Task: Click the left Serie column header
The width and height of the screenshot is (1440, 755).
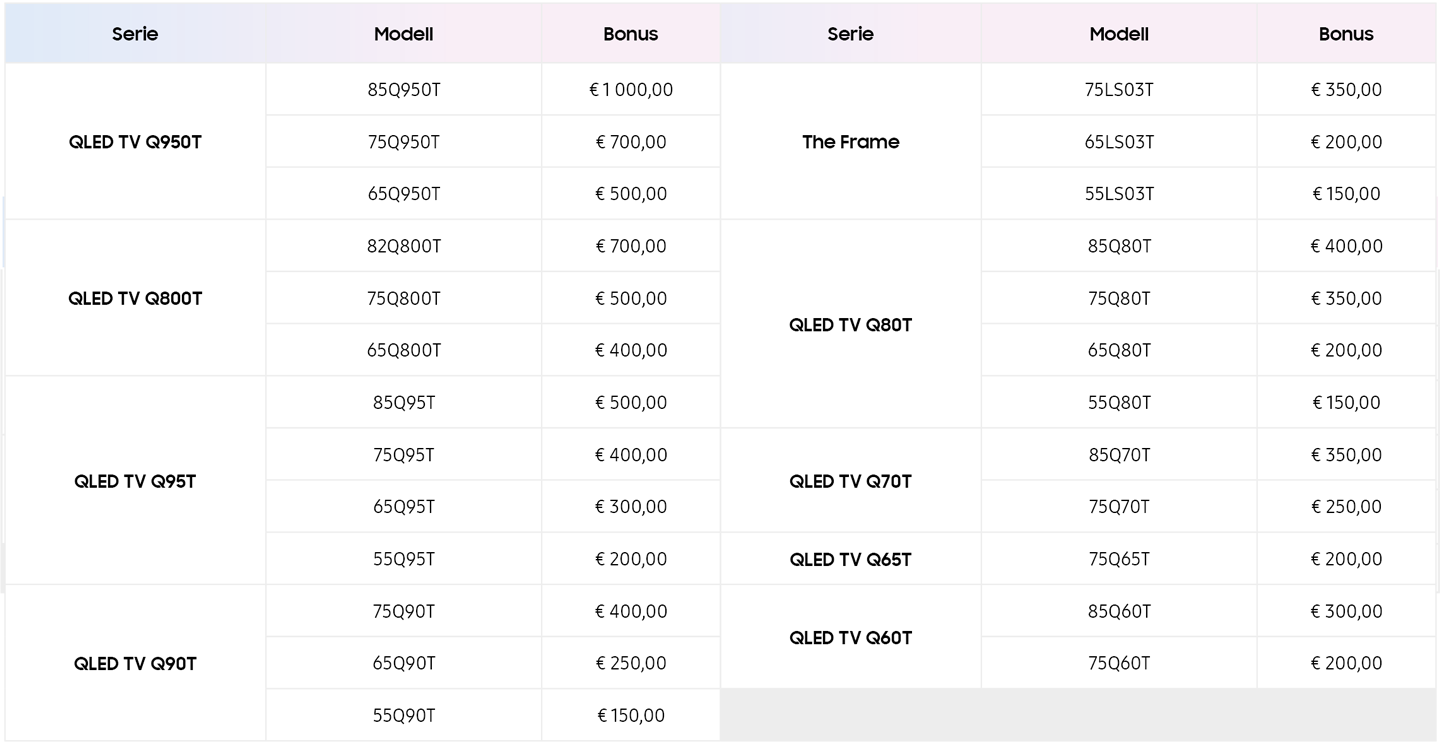Action: [135, 34]
